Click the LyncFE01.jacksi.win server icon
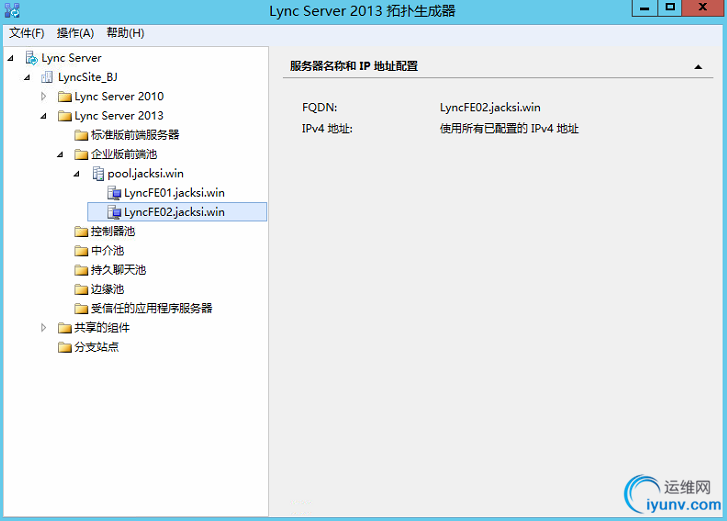This screenshot has height=521, width=727. [x=114, y=193]
